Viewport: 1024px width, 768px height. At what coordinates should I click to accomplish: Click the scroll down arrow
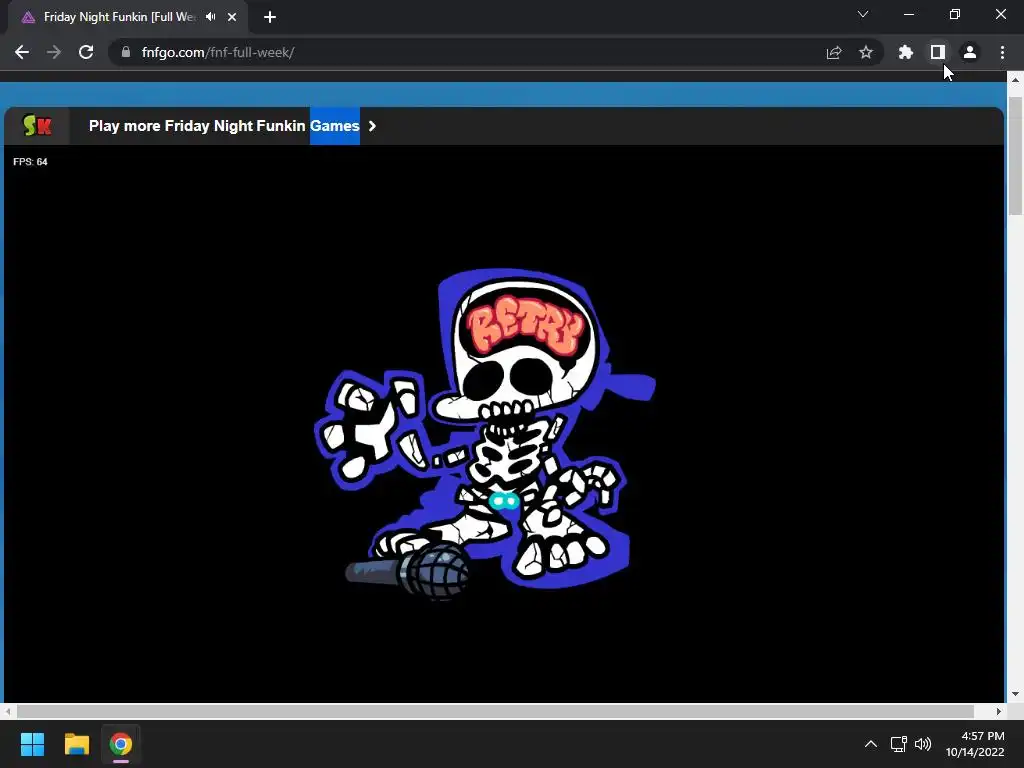click(x=1015, y=694)
